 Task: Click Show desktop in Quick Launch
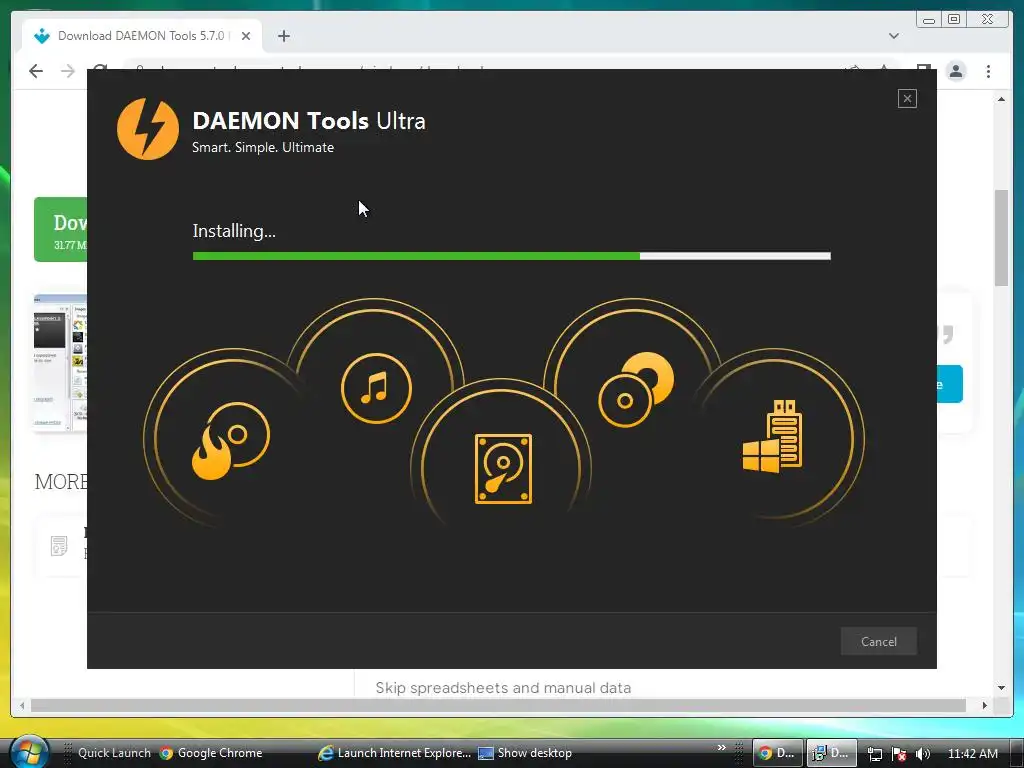click(525, 753)
